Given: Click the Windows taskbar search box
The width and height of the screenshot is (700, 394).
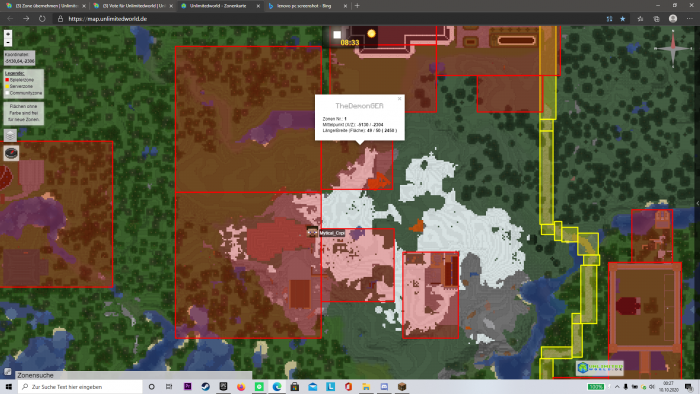Looking at the screenshot, I should point(80,387).
